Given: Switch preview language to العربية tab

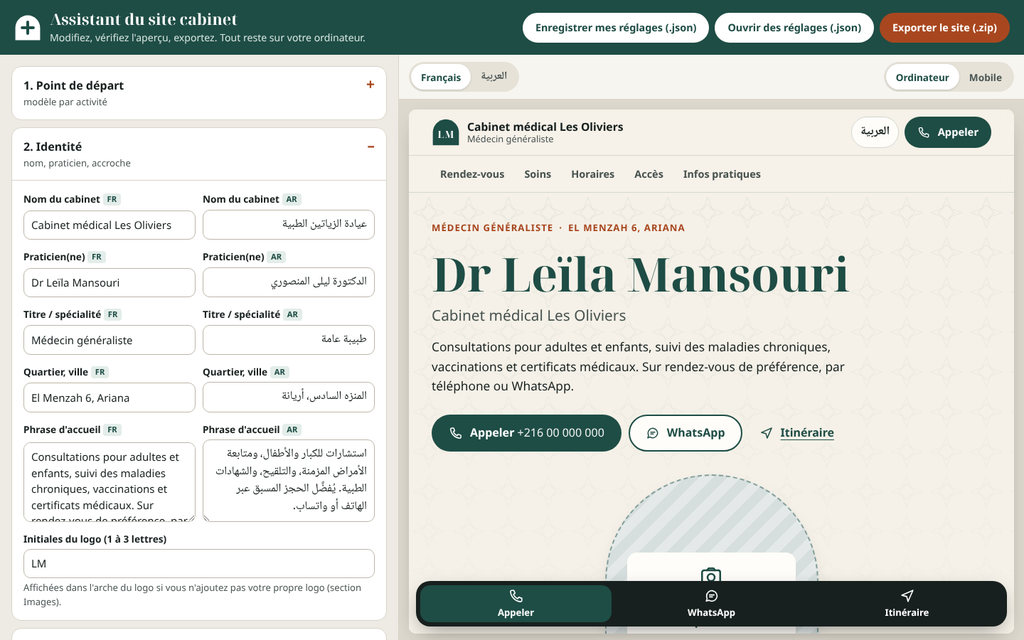Looking at the screenshot, I should [494, 76].
